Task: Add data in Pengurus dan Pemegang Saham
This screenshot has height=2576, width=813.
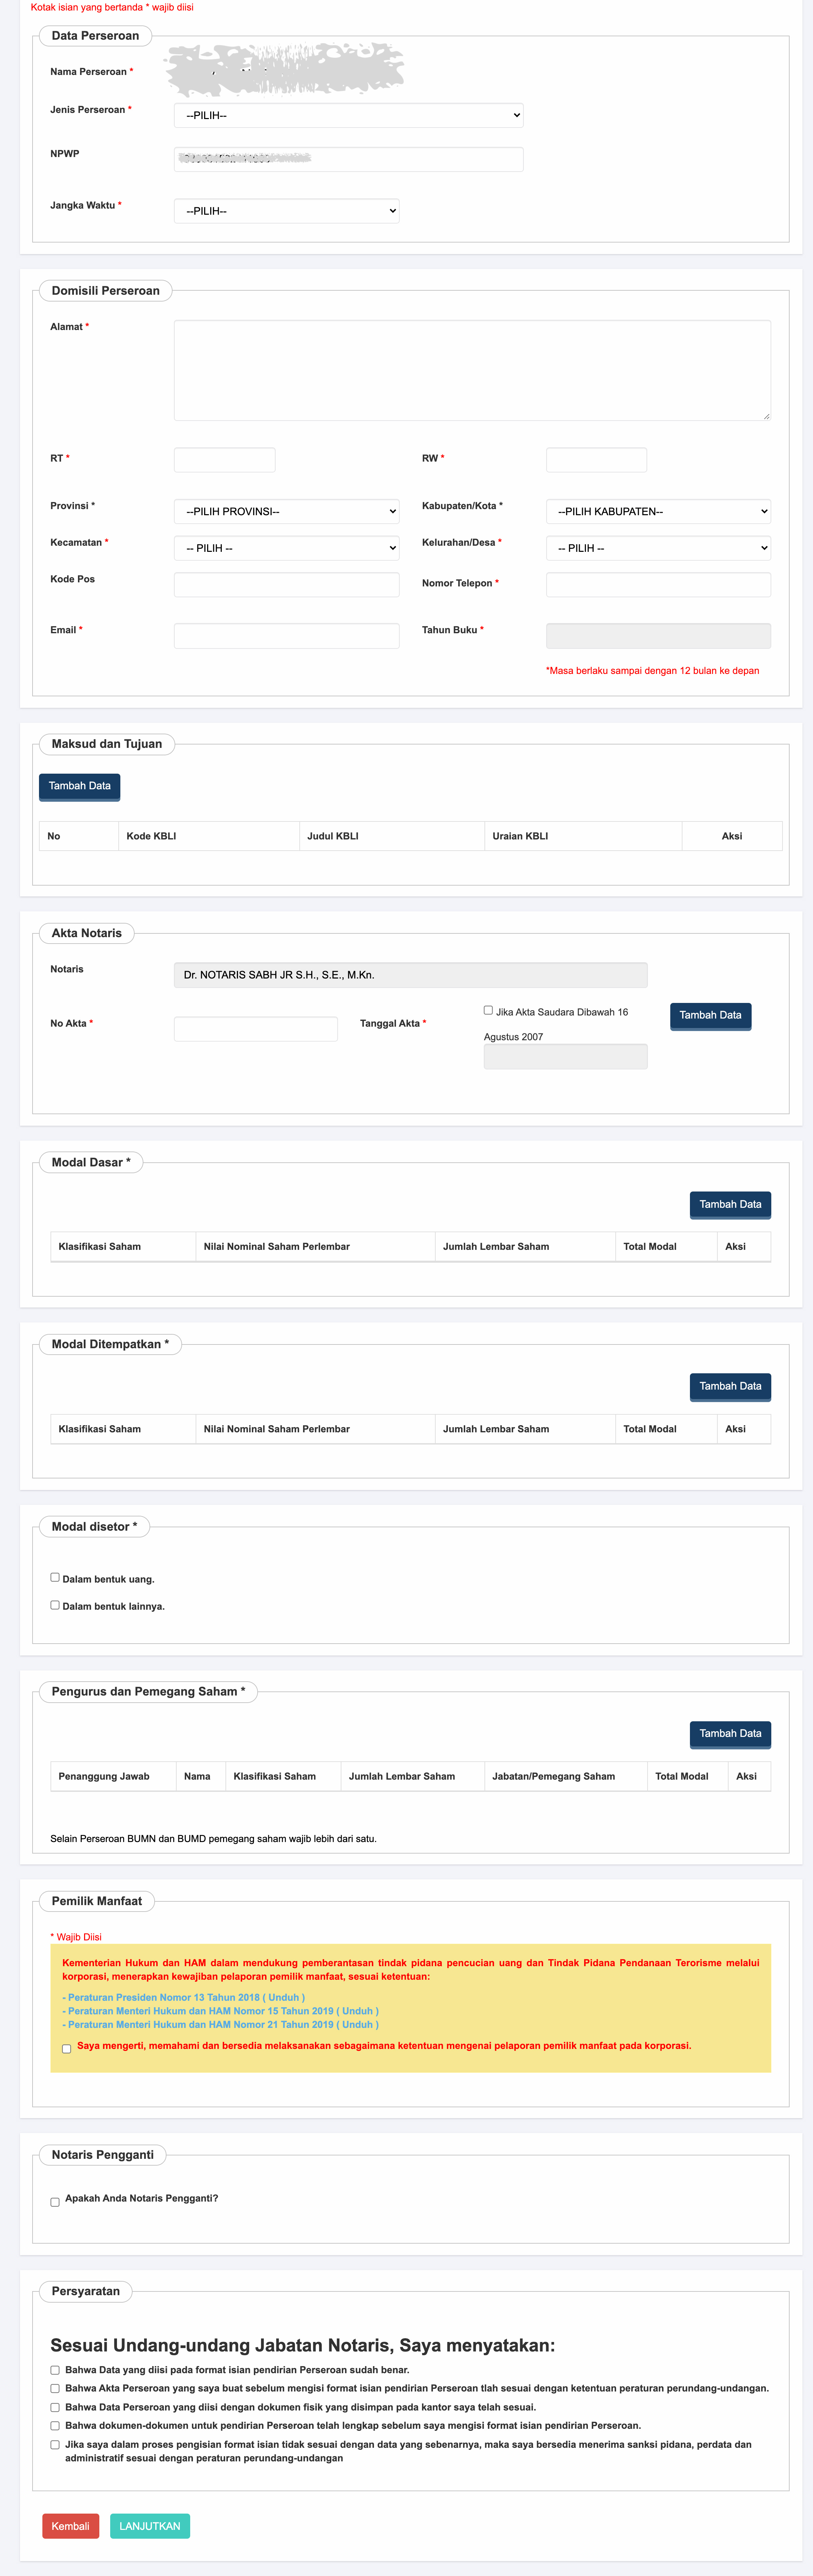Action: (x=730, y=1733)
